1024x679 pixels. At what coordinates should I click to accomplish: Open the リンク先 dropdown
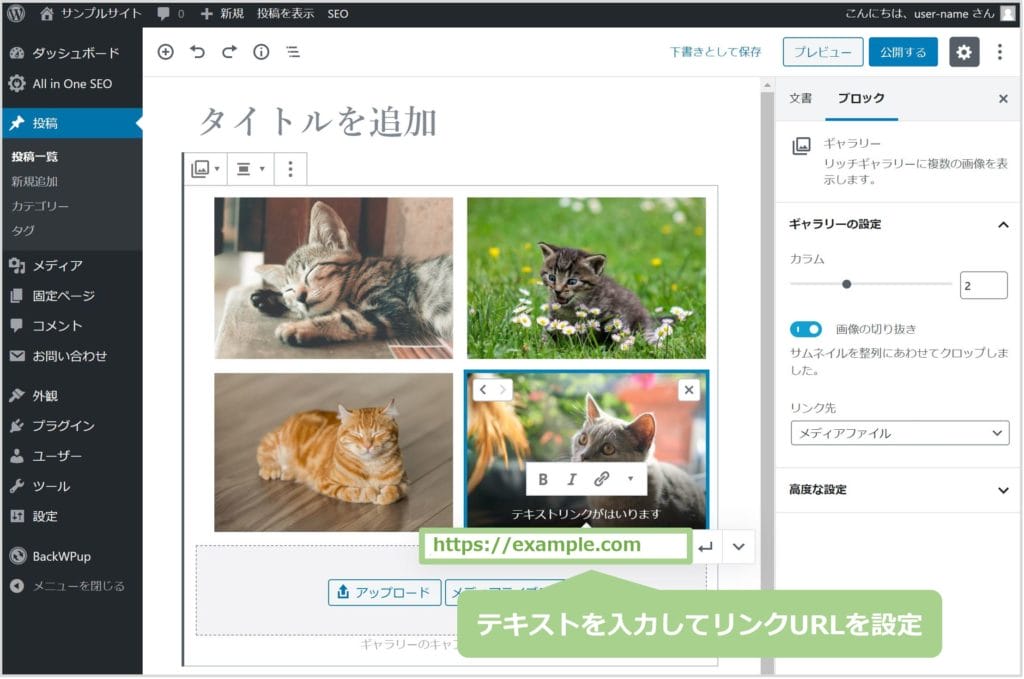(899, 433)
